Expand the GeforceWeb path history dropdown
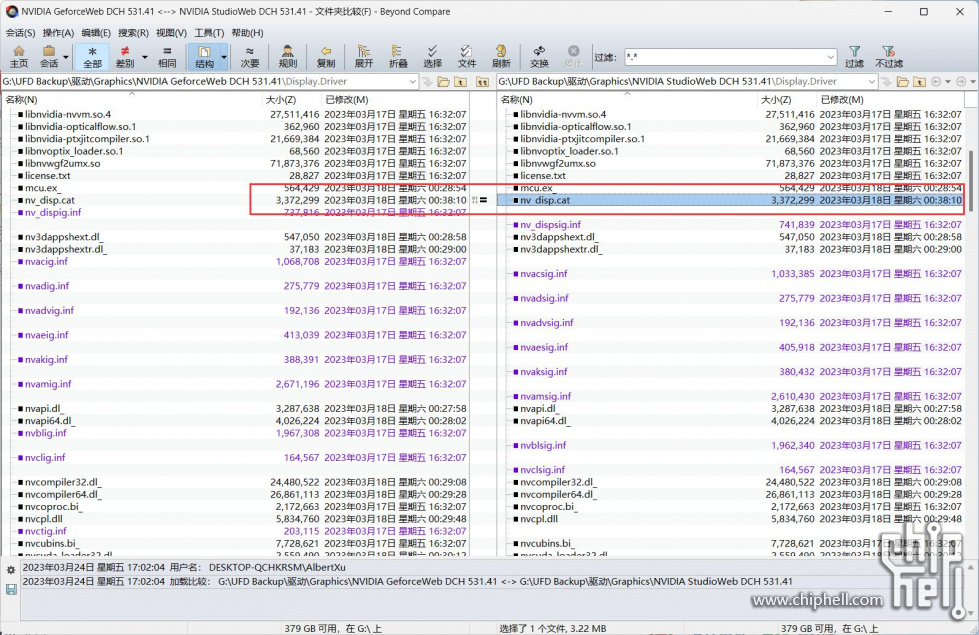This screenshot has width=979, height=635. 413,82
